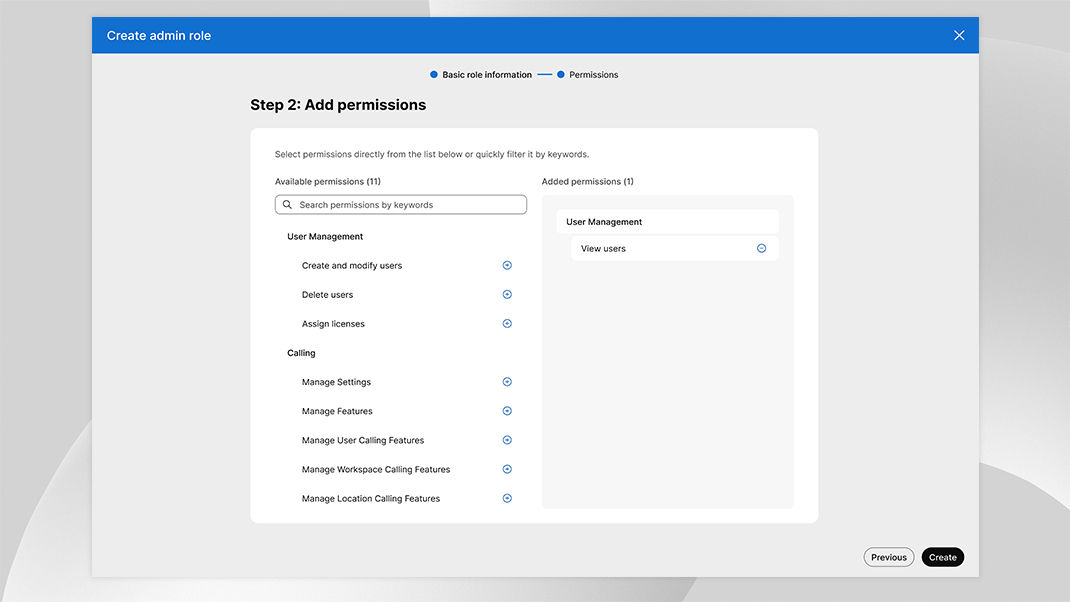Image resolution: width=1070 pixels, height=602 pixels.
Task: Go to Basic role information step
Action: click(486, 75)
